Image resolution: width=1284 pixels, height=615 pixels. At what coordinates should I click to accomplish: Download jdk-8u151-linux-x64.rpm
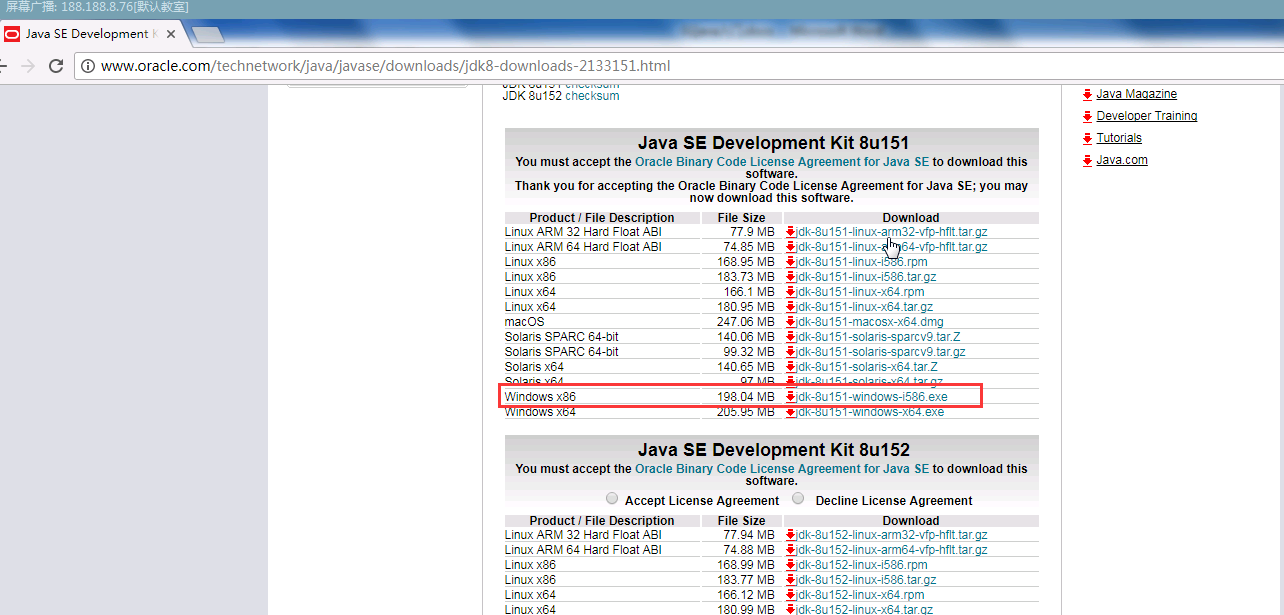tap(860, 292)
